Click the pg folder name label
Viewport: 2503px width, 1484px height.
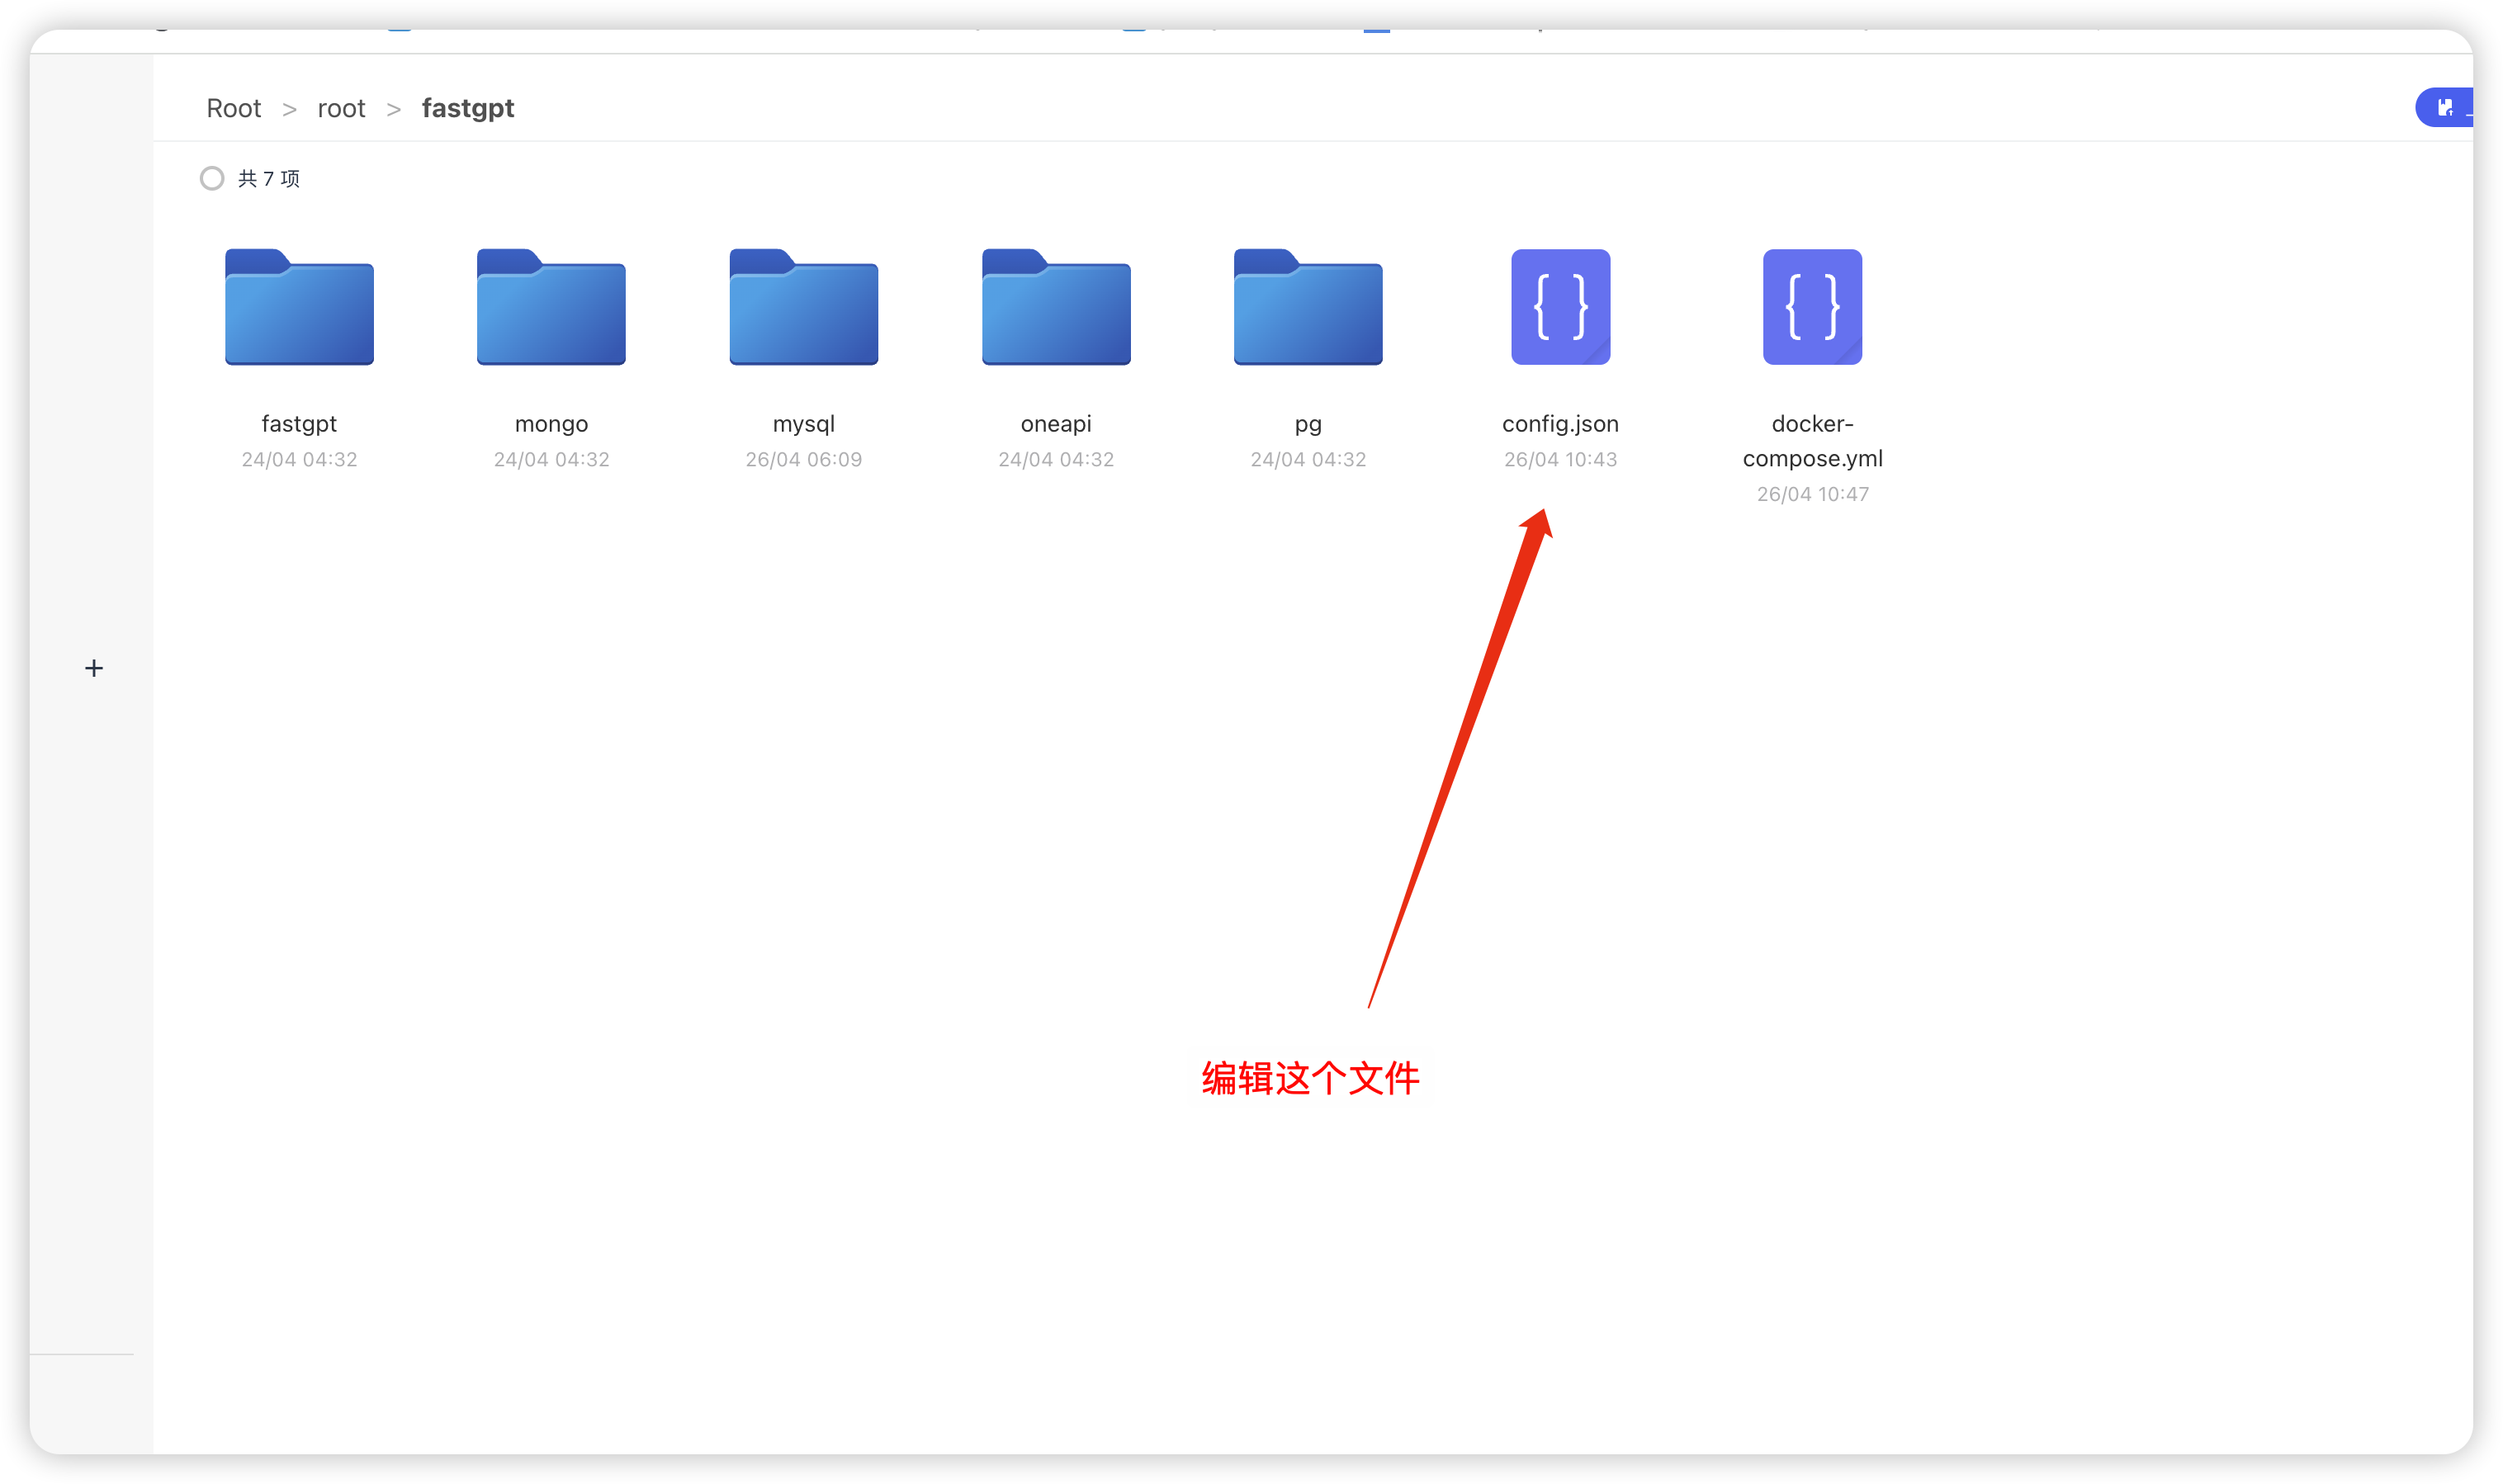point(1308,424)
